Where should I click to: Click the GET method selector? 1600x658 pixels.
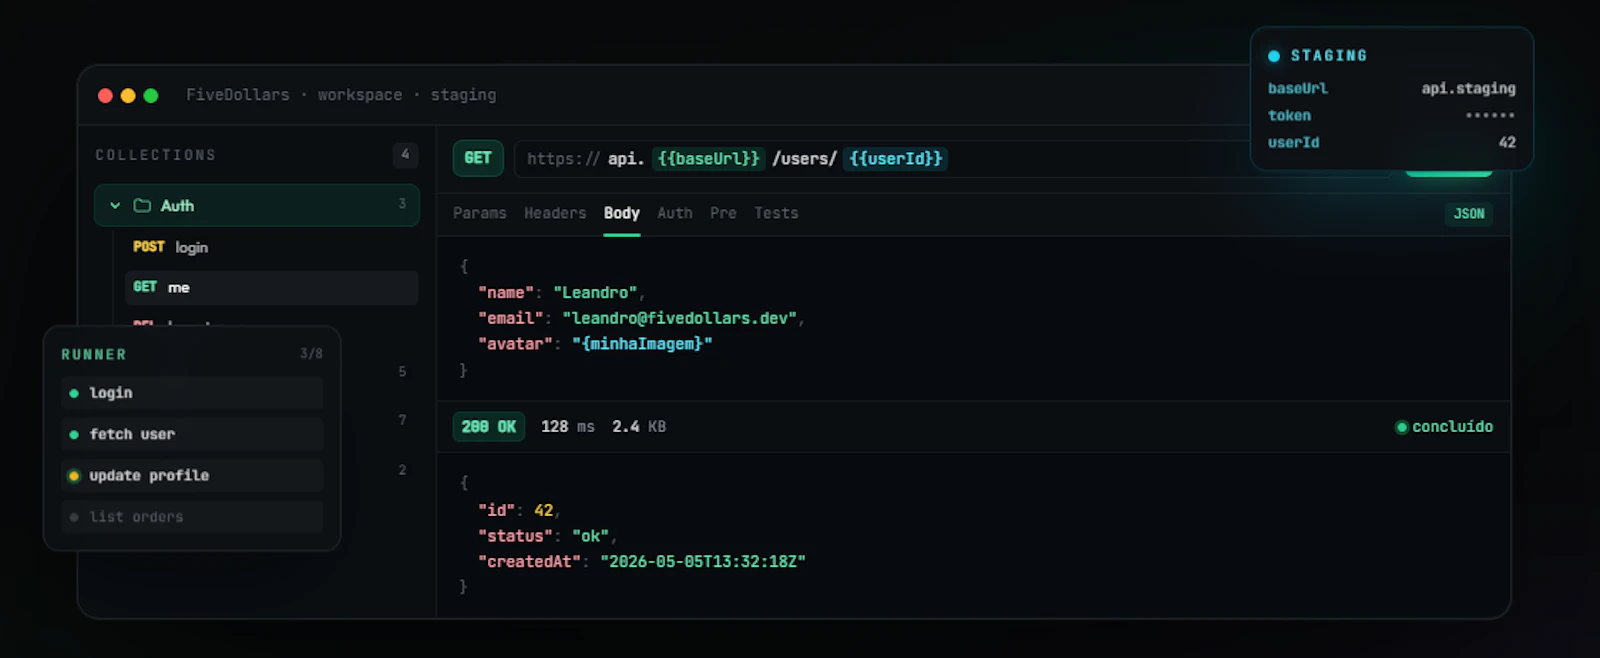click(x=478, y=158)
